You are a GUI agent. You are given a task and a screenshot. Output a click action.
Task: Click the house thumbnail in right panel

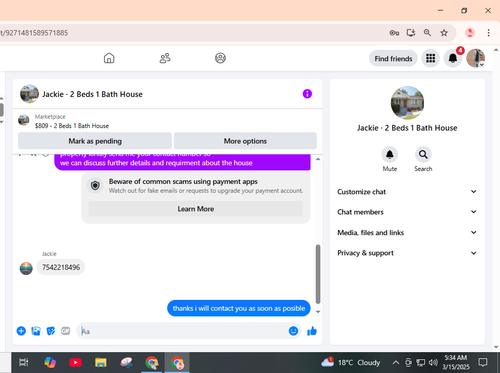click(407, 103)
